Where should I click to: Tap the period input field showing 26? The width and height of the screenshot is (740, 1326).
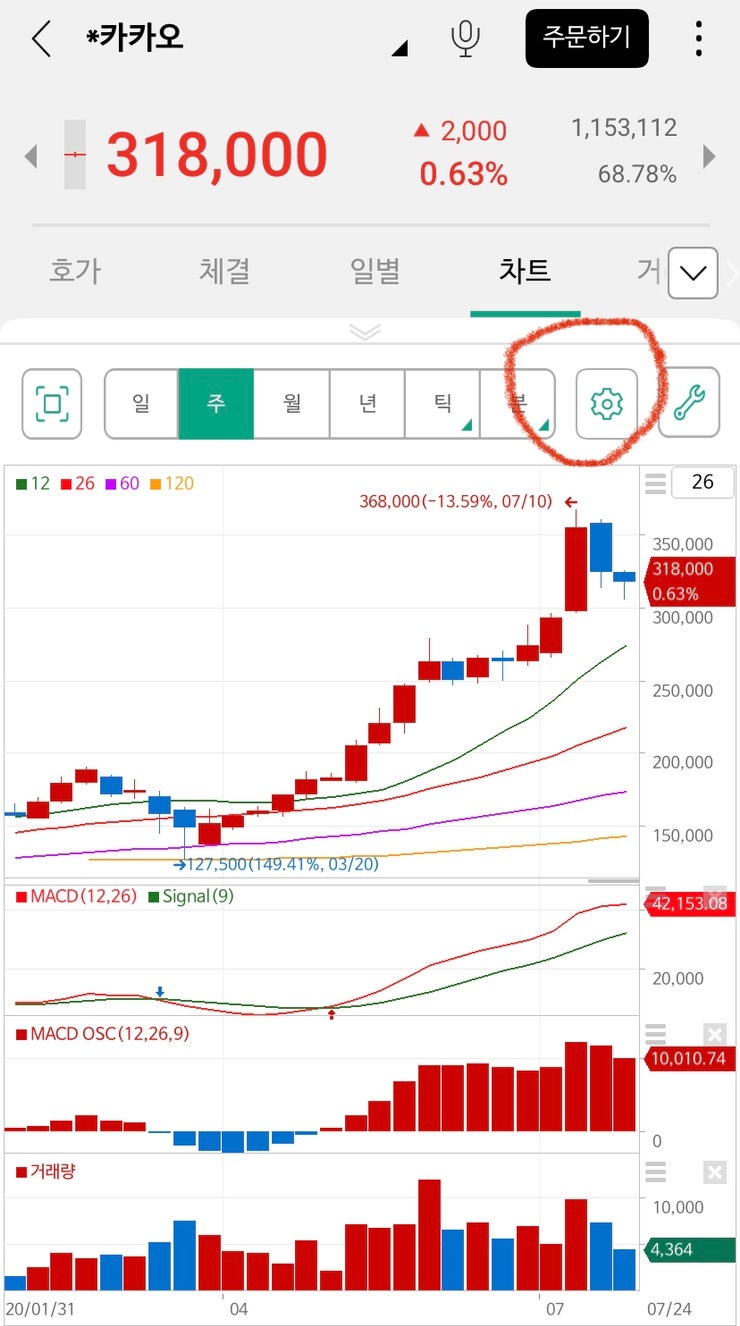click(x=702, y=482)
